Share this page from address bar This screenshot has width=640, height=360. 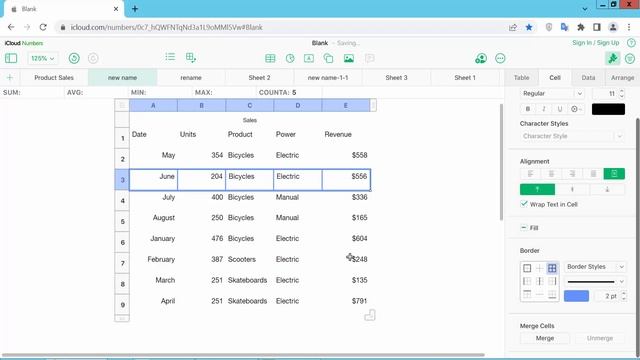[x=513, y=27]
